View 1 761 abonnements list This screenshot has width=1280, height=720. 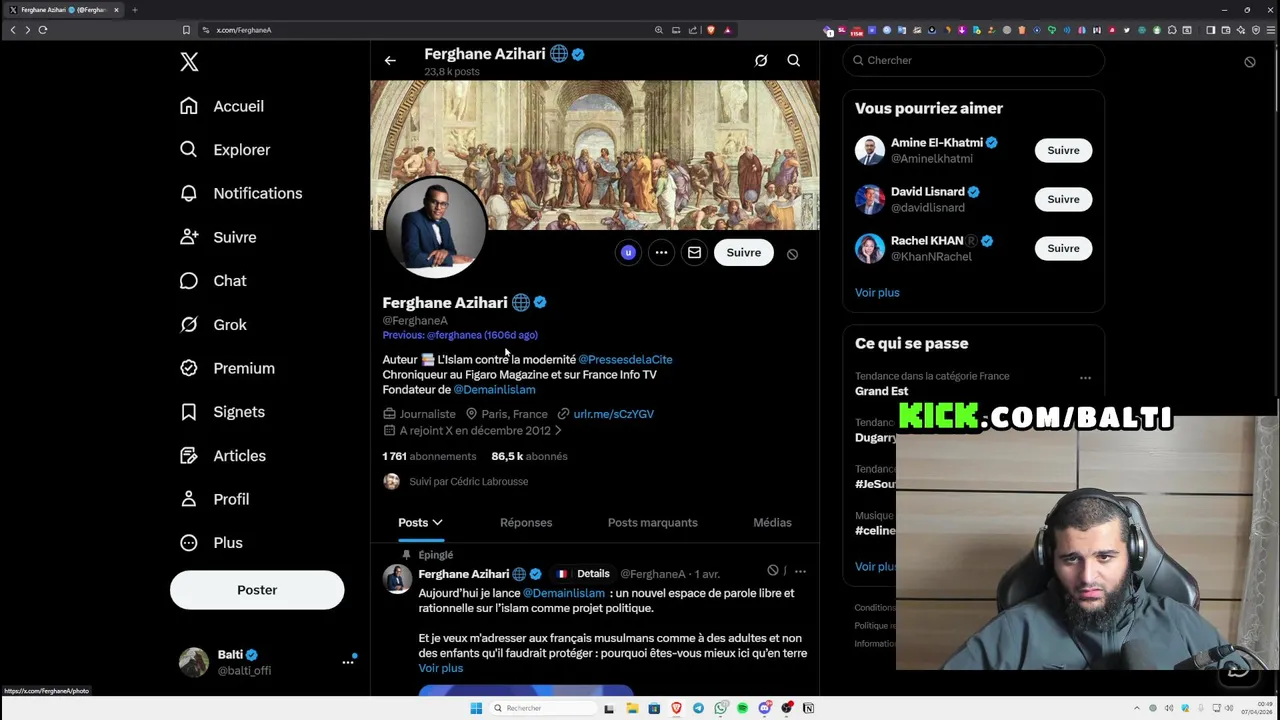click(429, 456)
